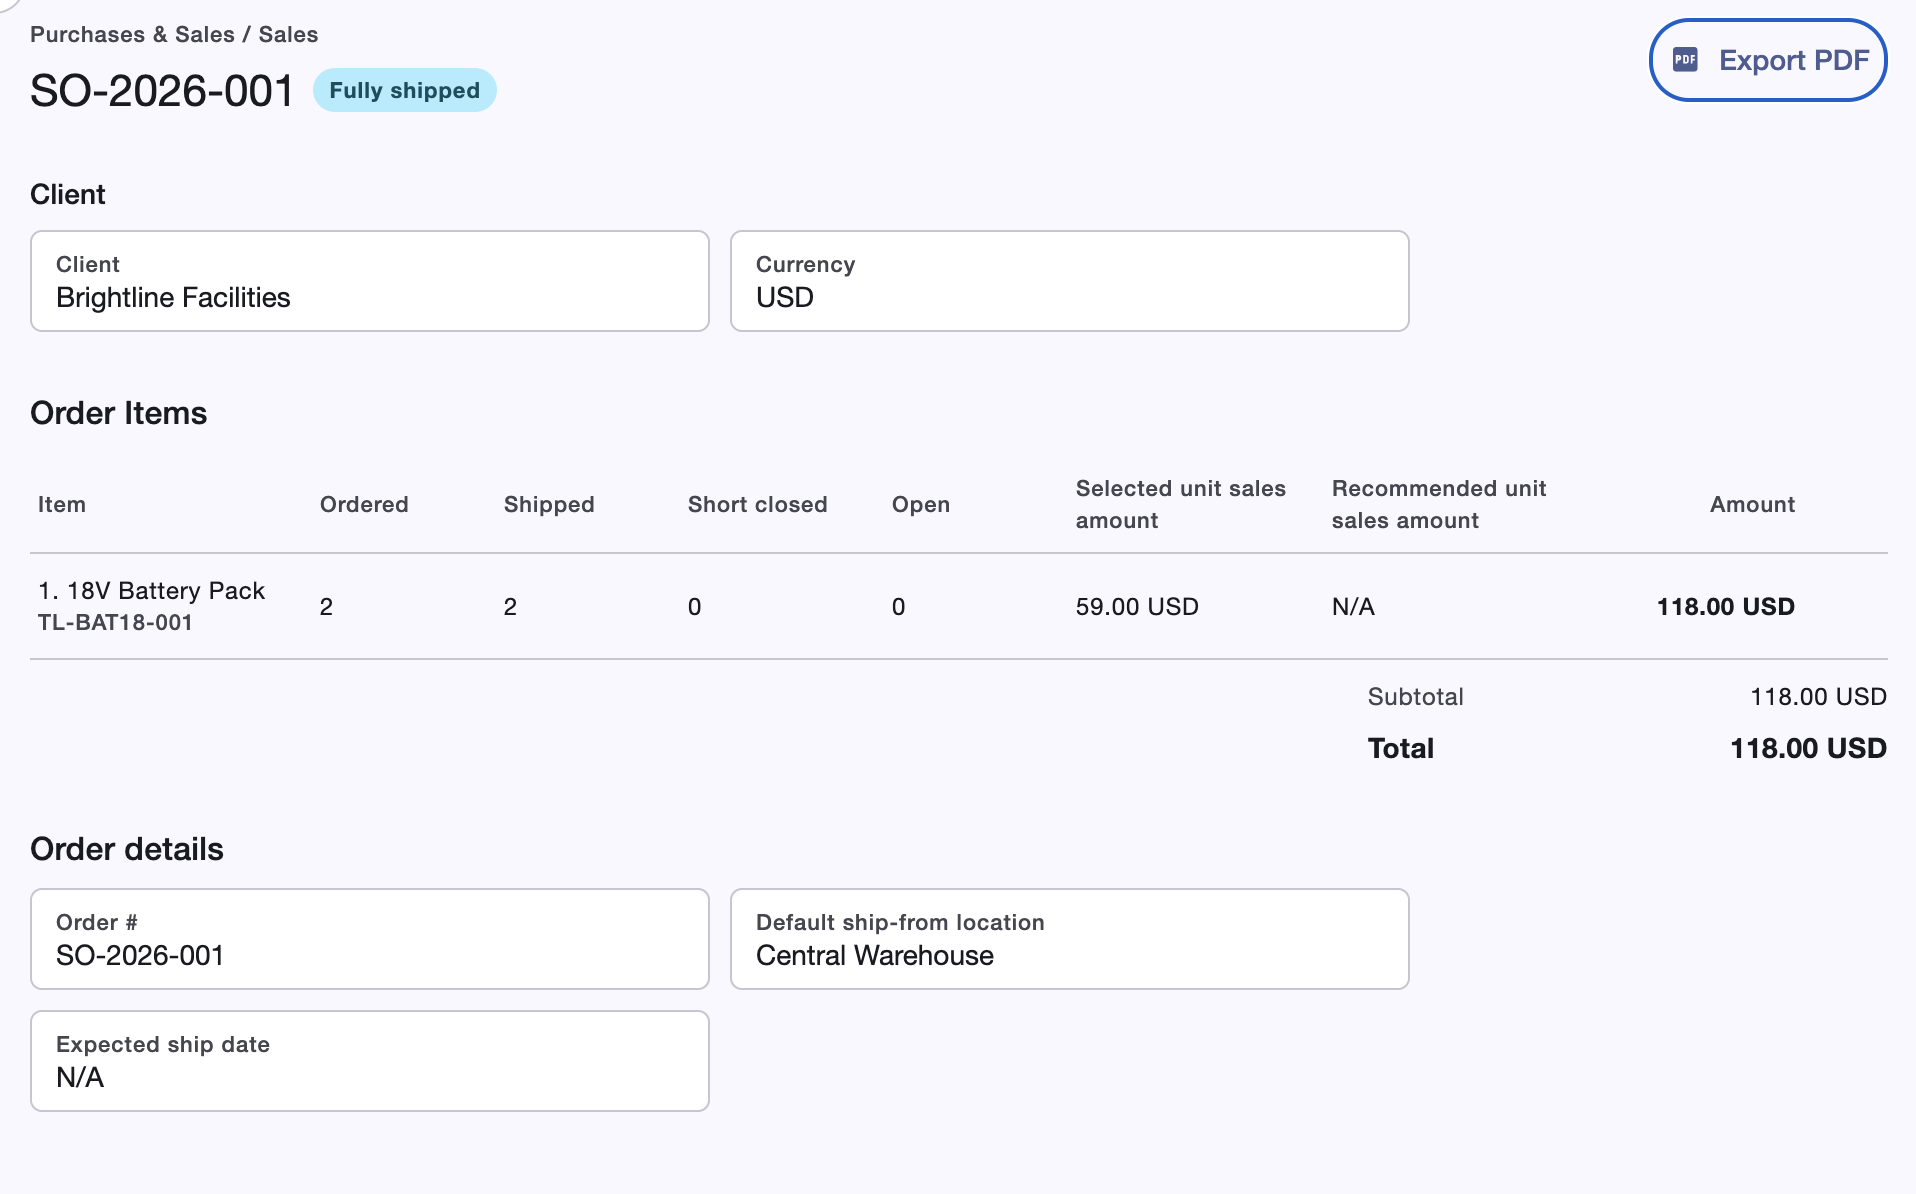
Task: Select the SO-2026-001 page title
Action: (x=162, y=91)
